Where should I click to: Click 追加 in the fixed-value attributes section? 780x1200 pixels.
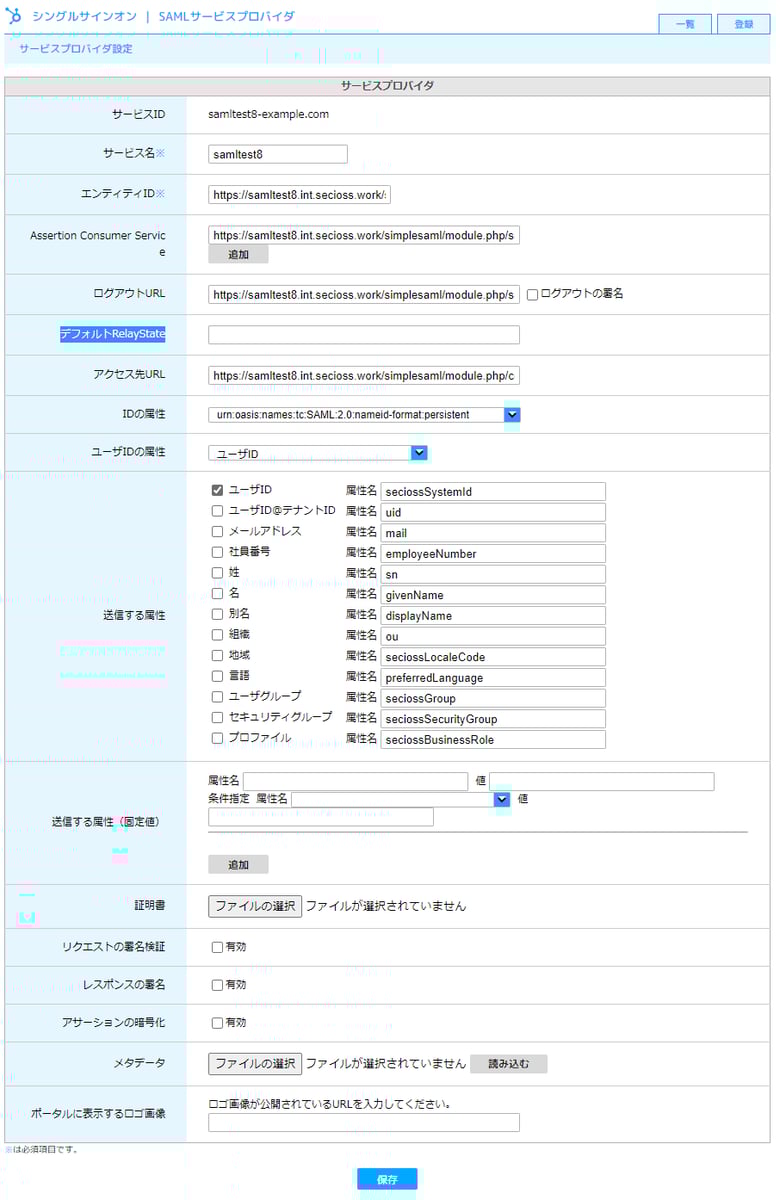238,864
